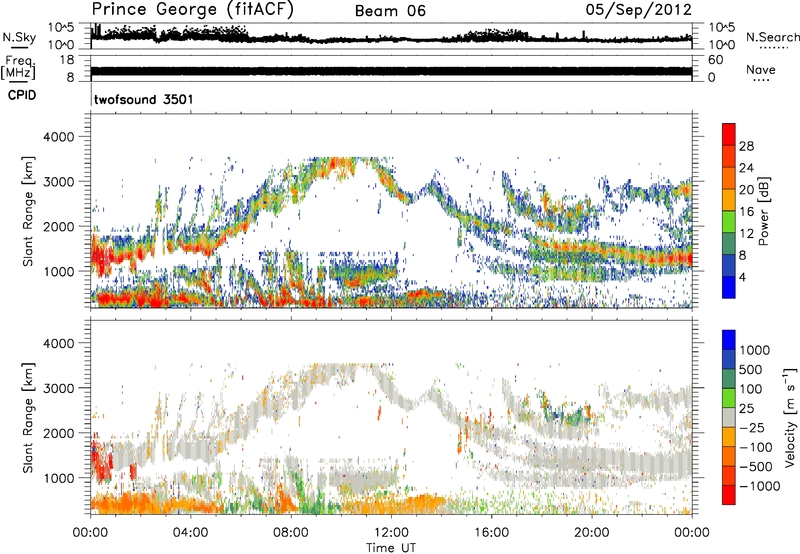
Task: Click the black frequency band in Freq. panel
Action: (x=391, y=71)
